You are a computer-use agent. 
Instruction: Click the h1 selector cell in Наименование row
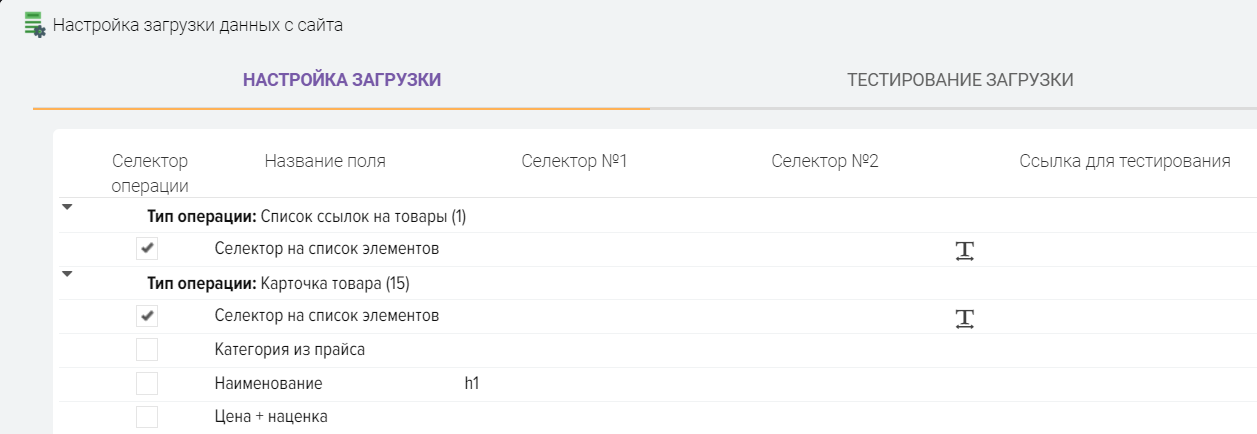tap(471, 384)
